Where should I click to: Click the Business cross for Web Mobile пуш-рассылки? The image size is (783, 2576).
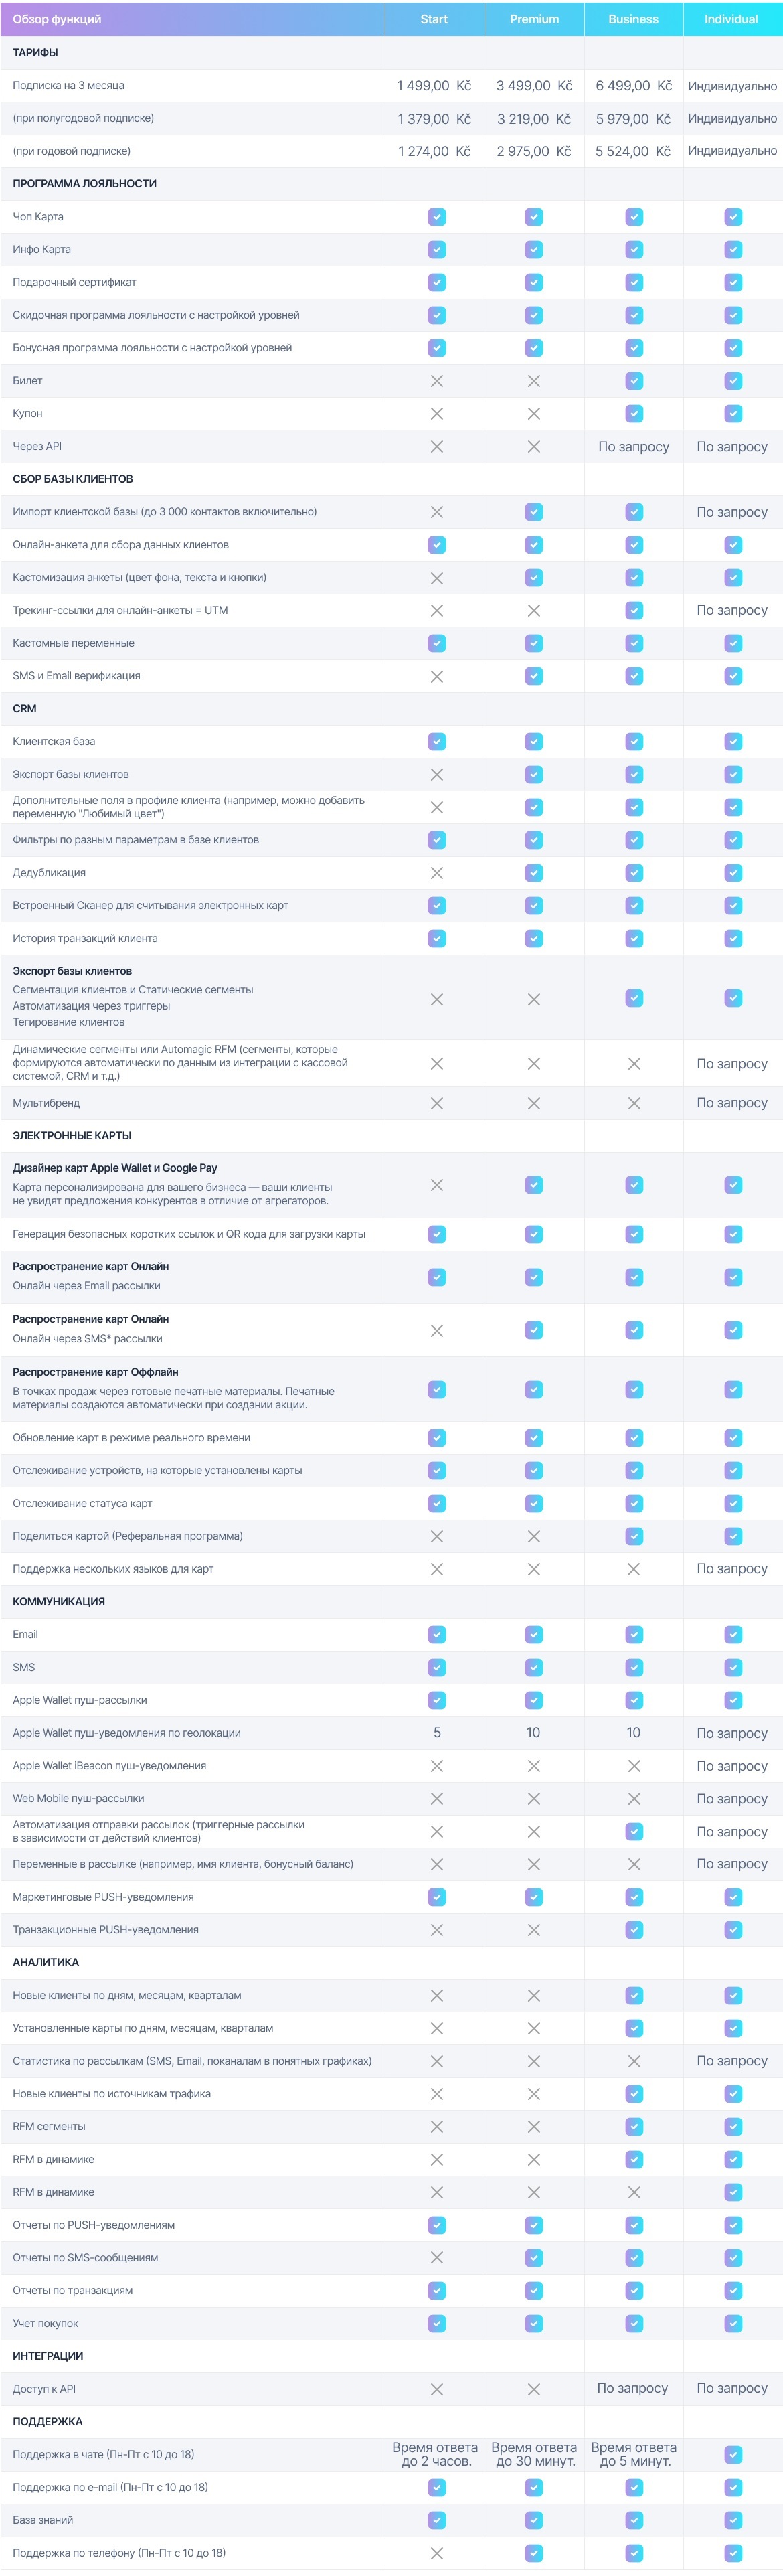click(x=634, y=1799)
